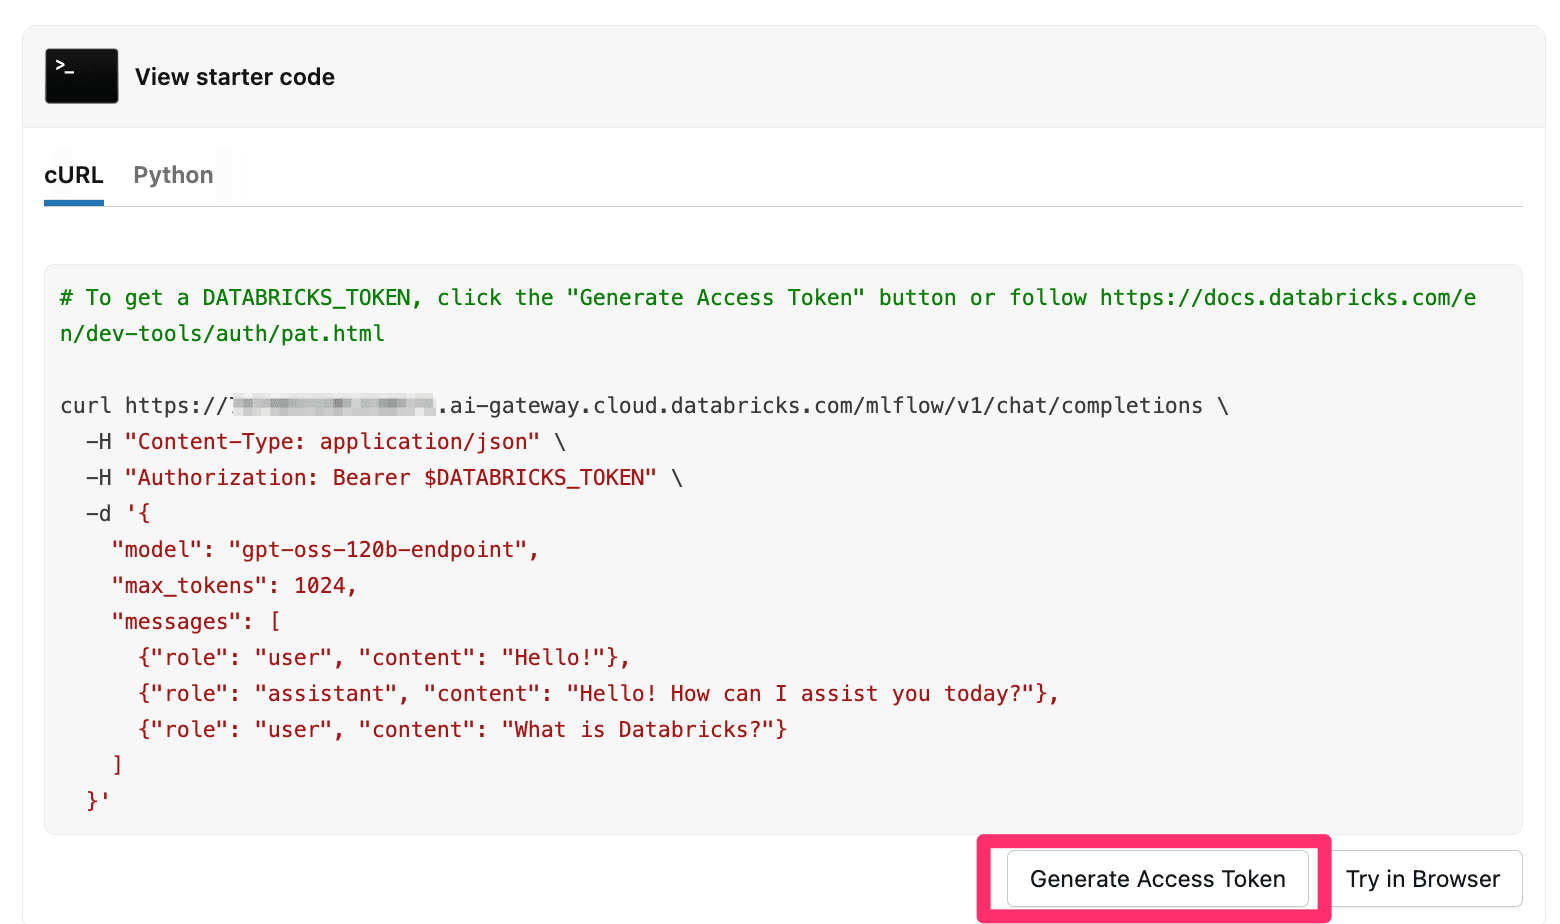Click "Generate Access Token" text in the green comment
Viewport: 1560px width, 924px height.
point(715,298)
